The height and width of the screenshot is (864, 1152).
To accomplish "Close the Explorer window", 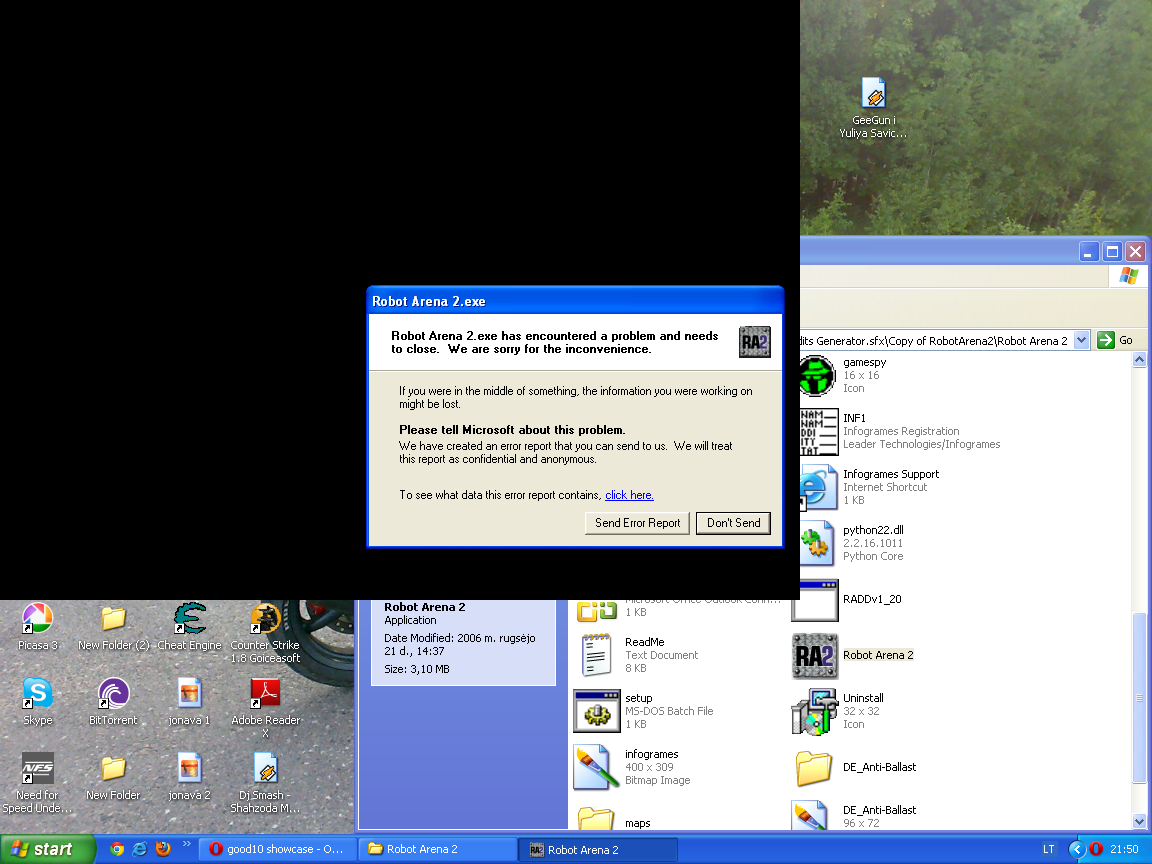I will [1136, 252].
